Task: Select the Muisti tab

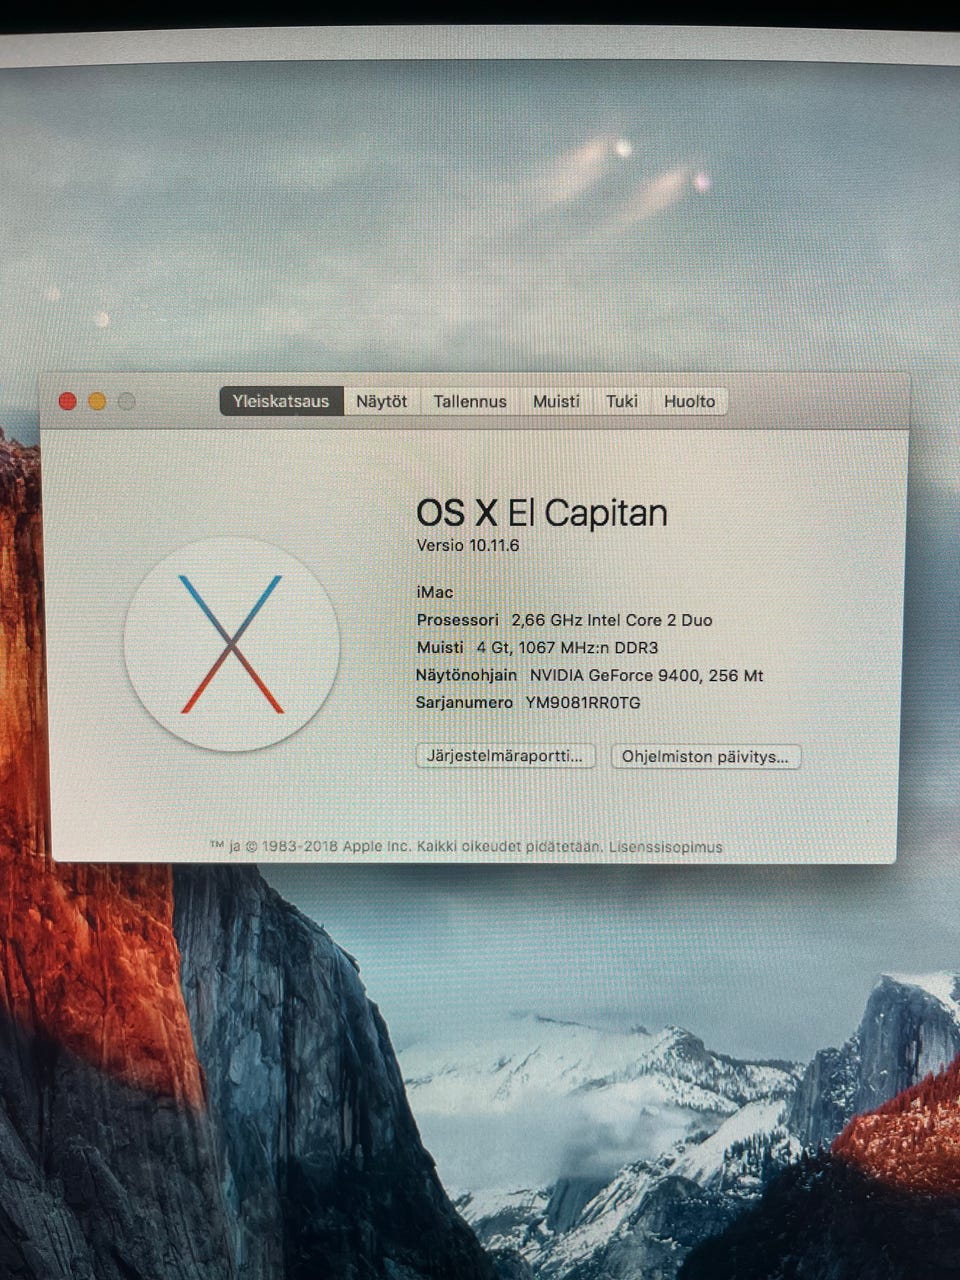Action: click(556, 401)
